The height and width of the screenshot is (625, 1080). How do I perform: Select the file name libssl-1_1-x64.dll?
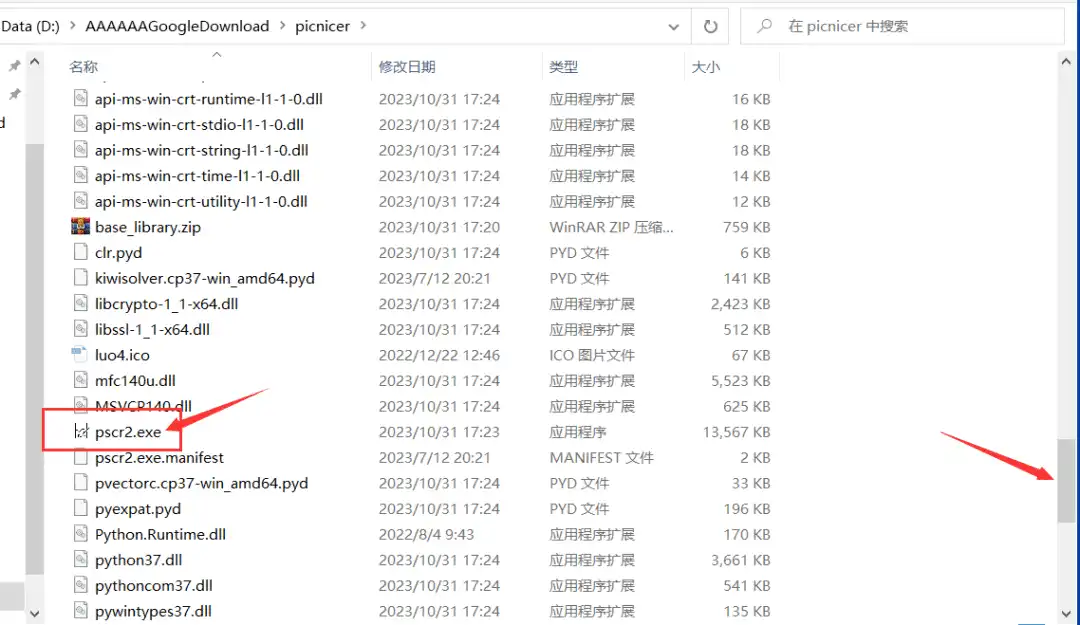pos(152,329)
